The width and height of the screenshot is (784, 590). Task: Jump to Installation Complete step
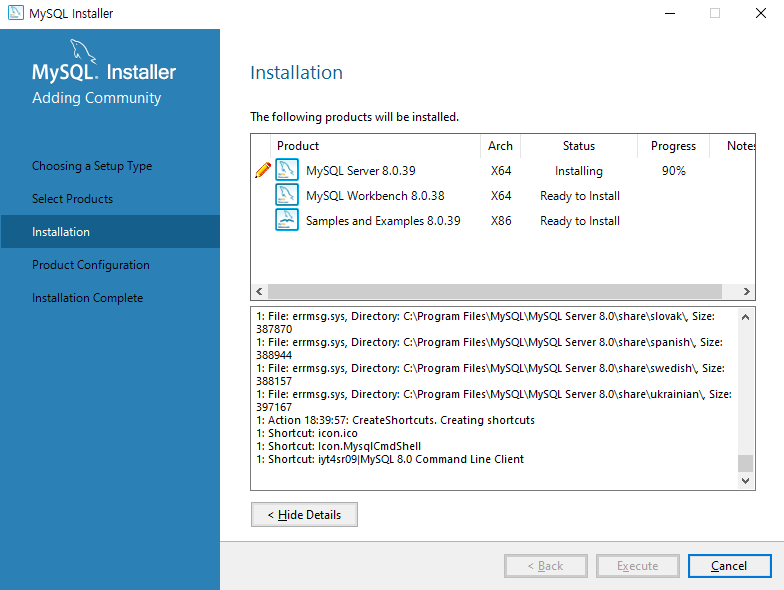coord(88,298)
